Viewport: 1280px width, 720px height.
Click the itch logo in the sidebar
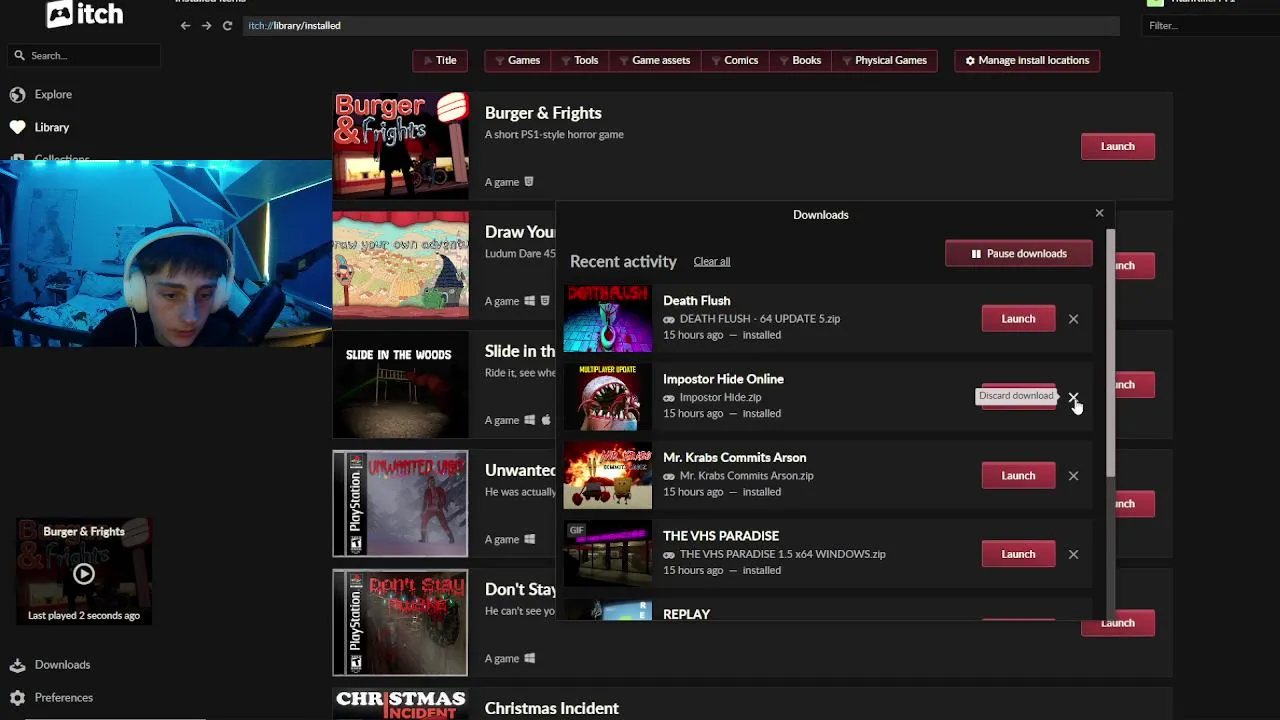(84, 14)
